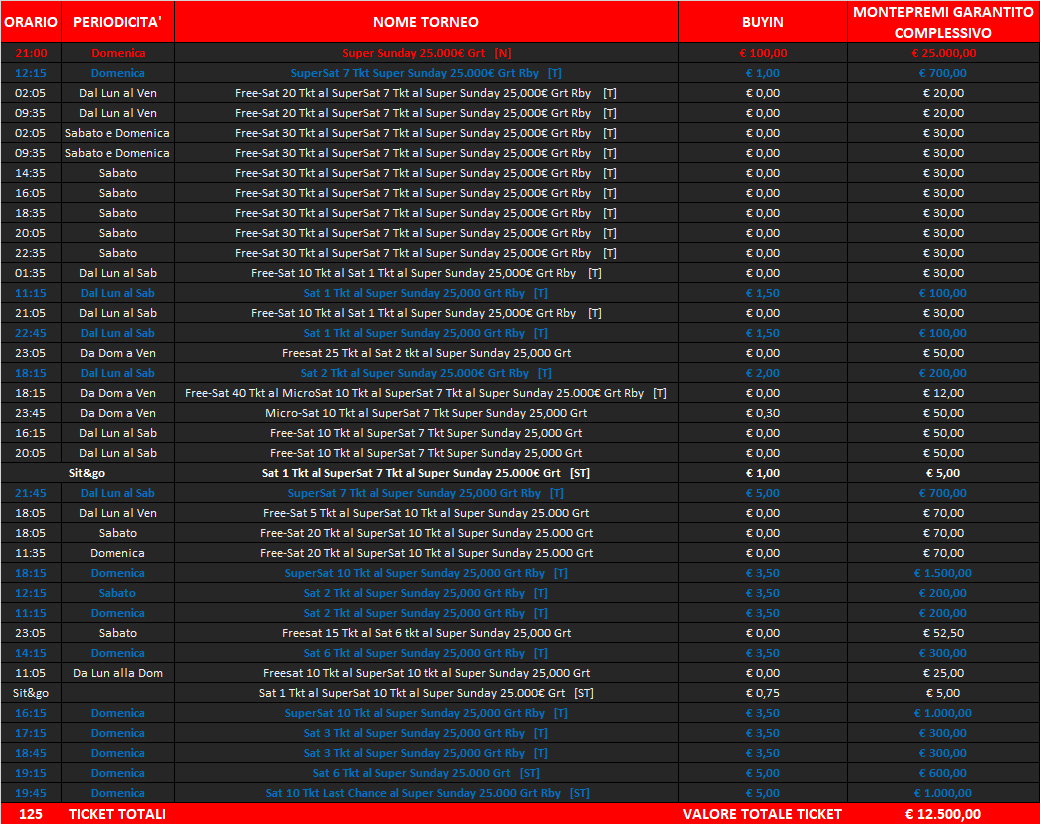
Task: Click the 21:45 time cell
Action: [x=31, y=493]
